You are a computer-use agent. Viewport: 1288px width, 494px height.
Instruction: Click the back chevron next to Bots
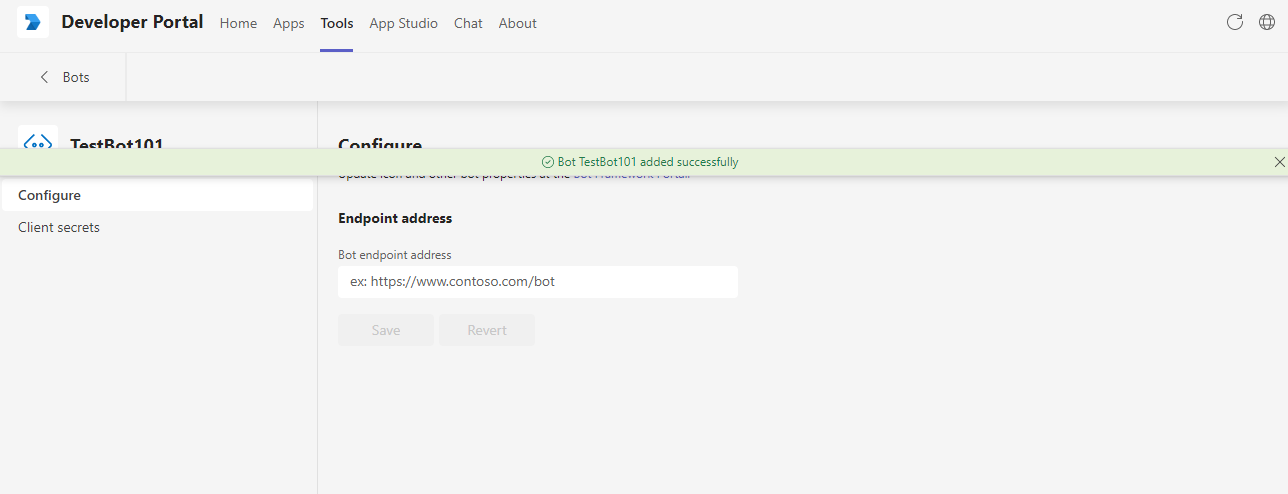[44, 77]
